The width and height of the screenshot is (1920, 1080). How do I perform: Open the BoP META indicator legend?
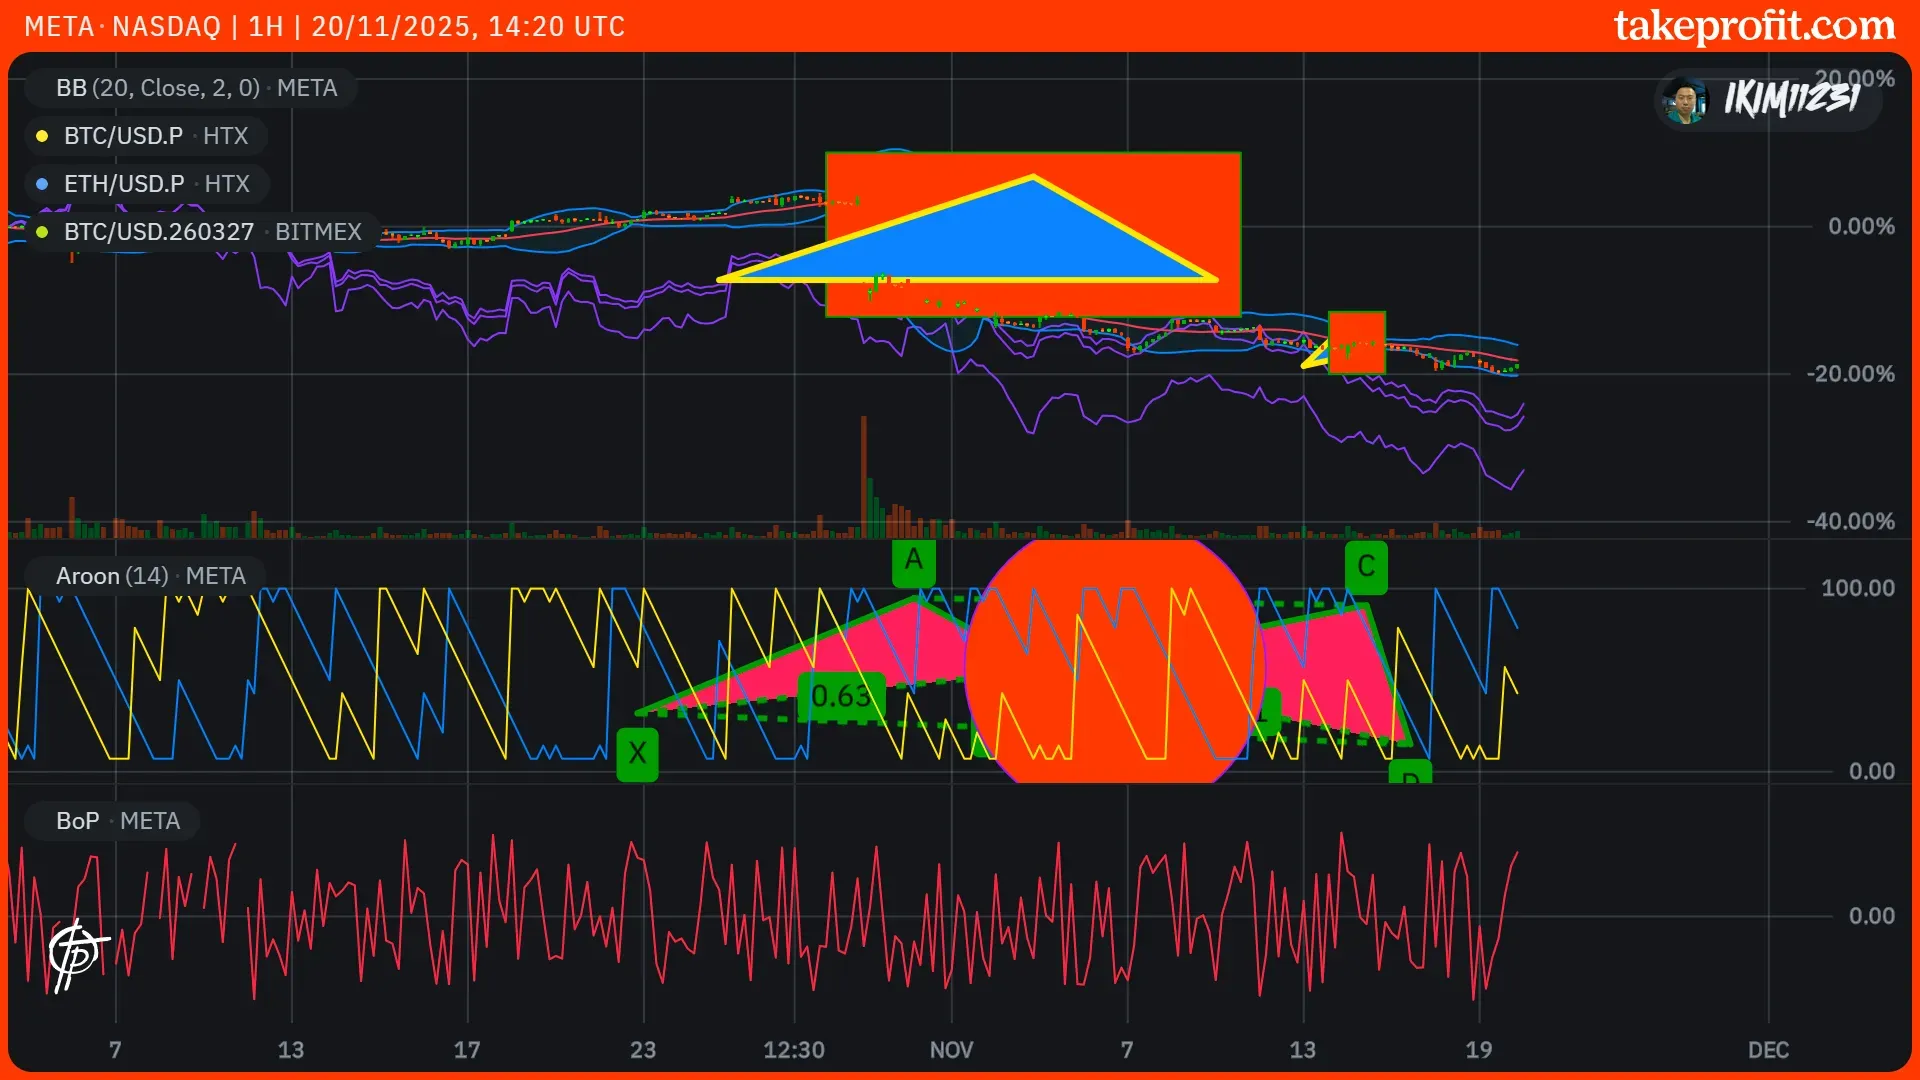pos(118,821)
